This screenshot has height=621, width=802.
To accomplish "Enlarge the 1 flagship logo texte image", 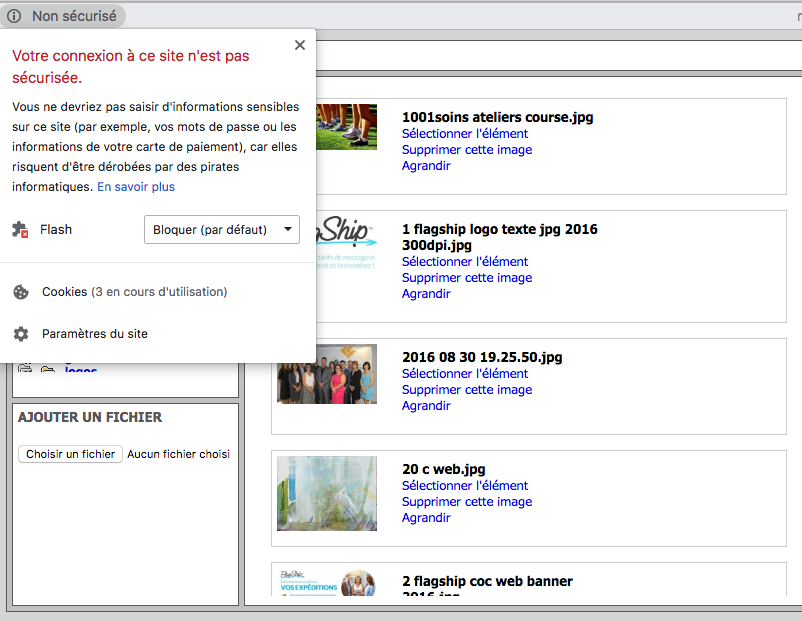I will tap(426, 294).
